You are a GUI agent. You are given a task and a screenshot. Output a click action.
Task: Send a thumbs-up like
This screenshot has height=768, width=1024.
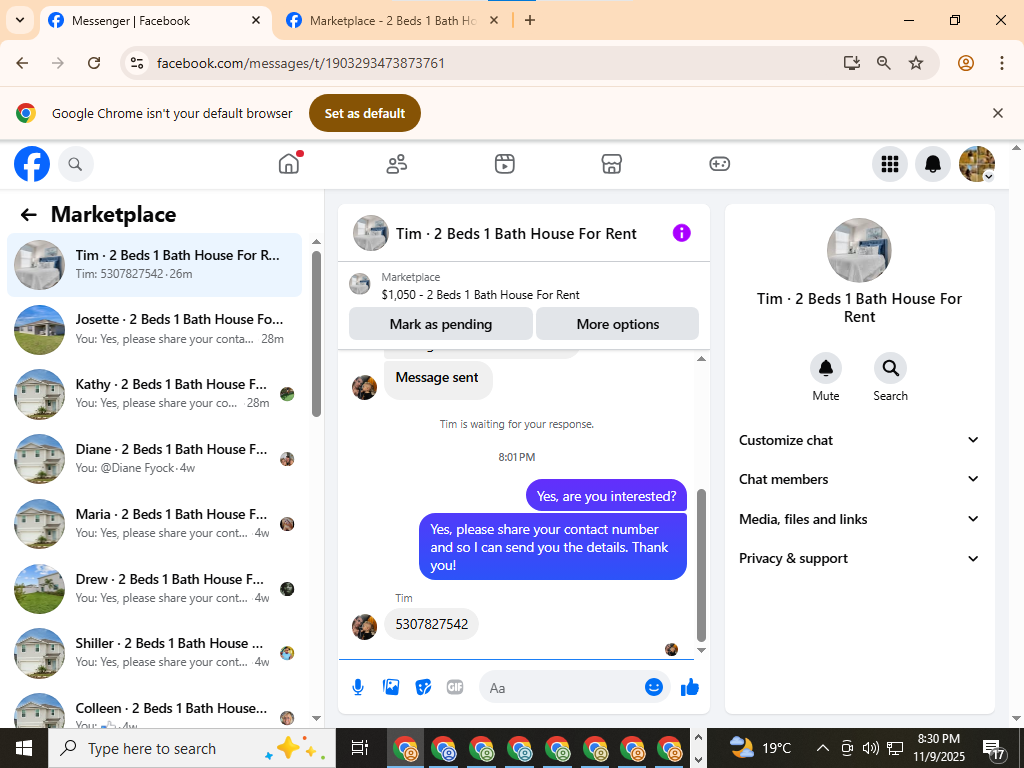[690, 687]
